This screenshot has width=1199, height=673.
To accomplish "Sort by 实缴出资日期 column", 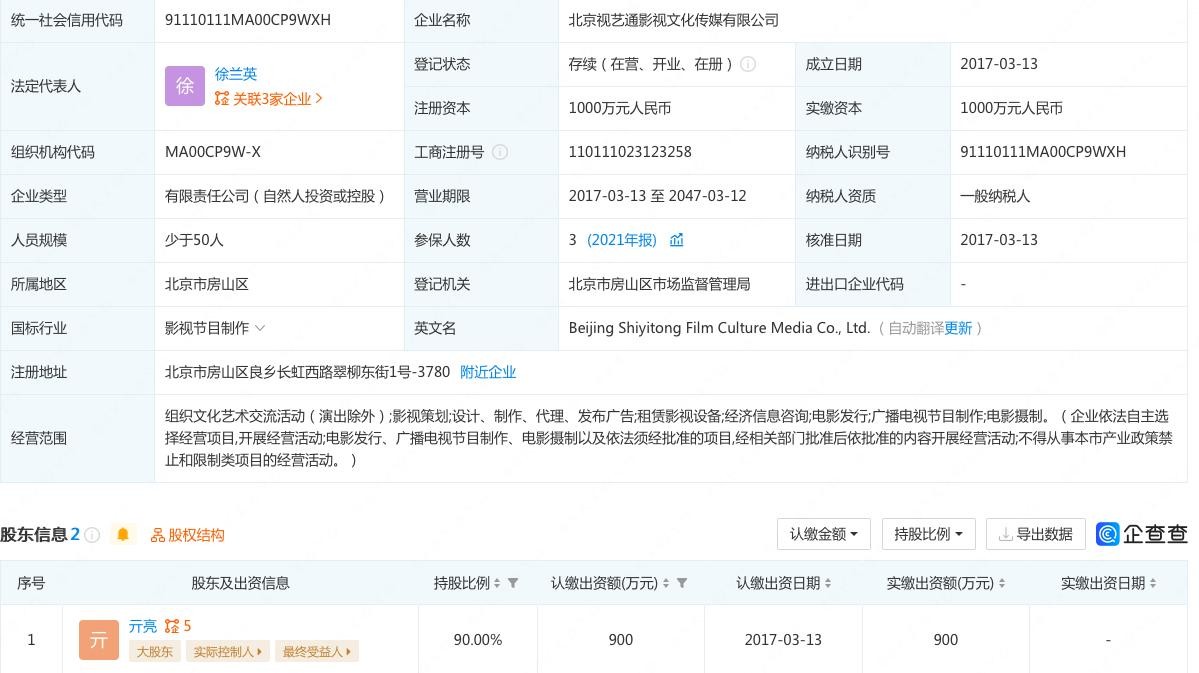I will (x=1153, y=583).
